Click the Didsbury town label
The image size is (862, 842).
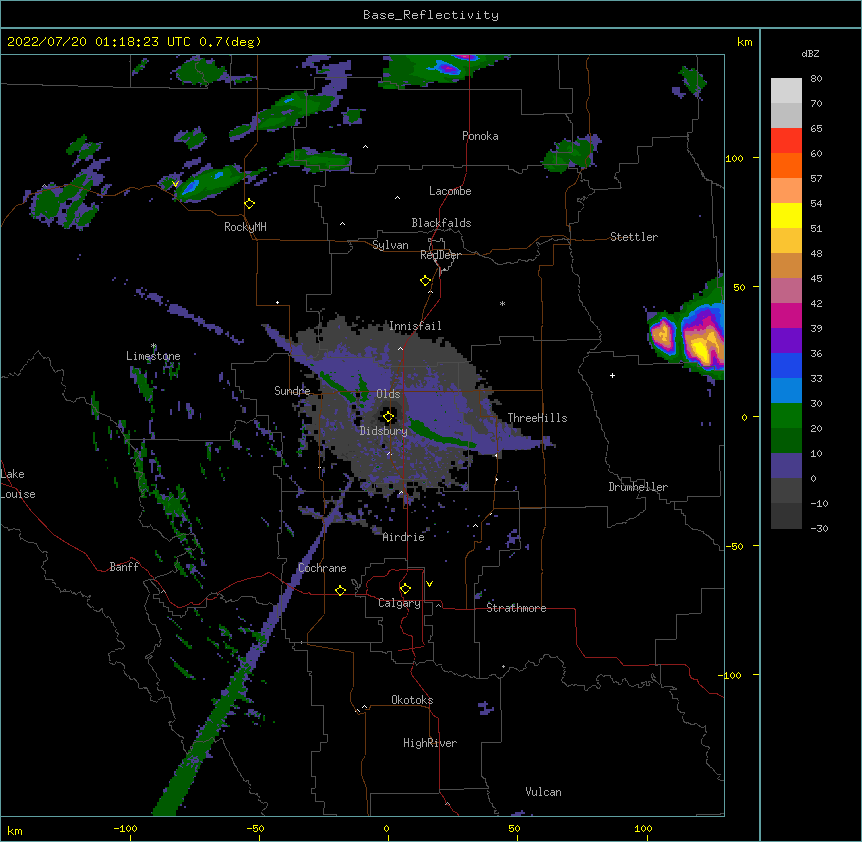click(x=383, y=431)
